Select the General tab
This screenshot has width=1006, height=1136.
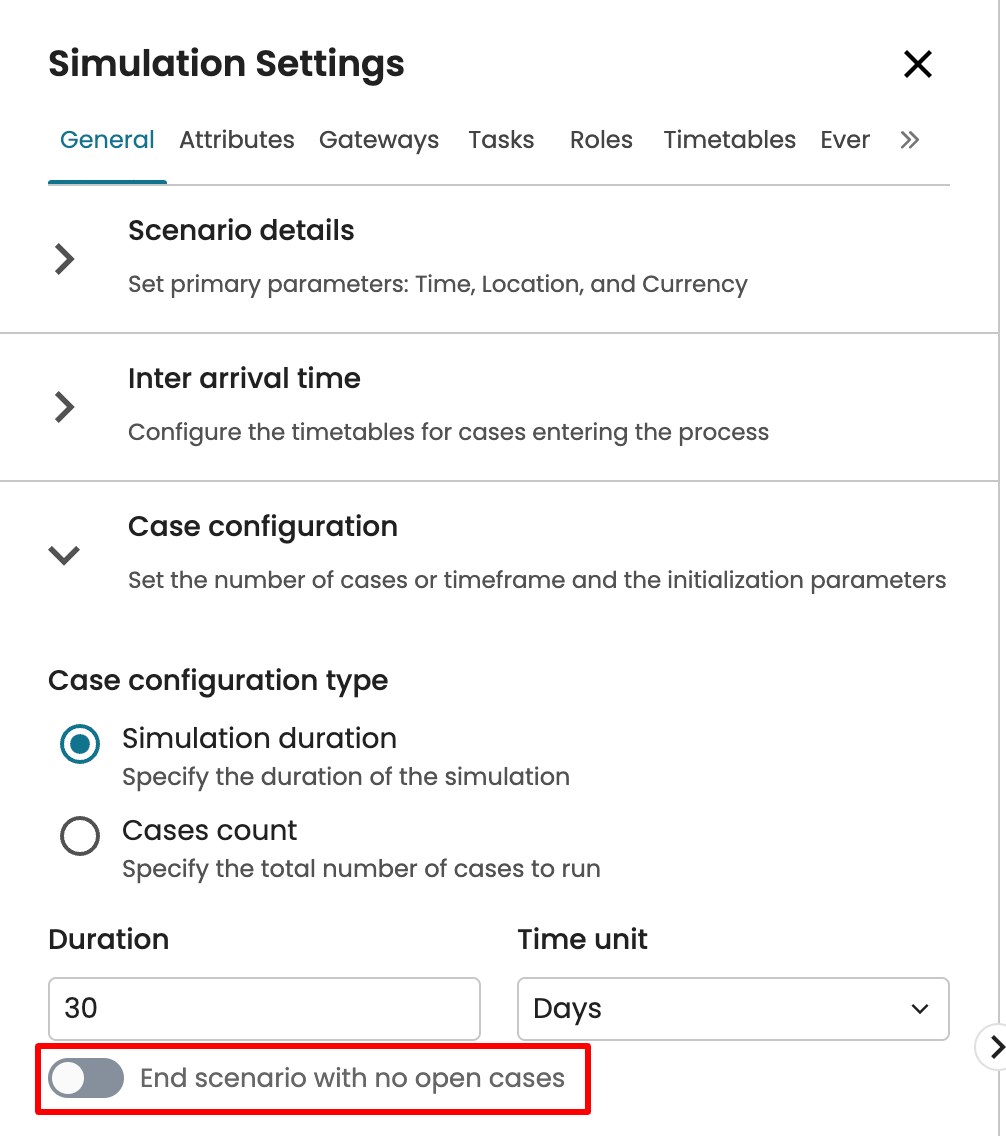pos(107,140)
